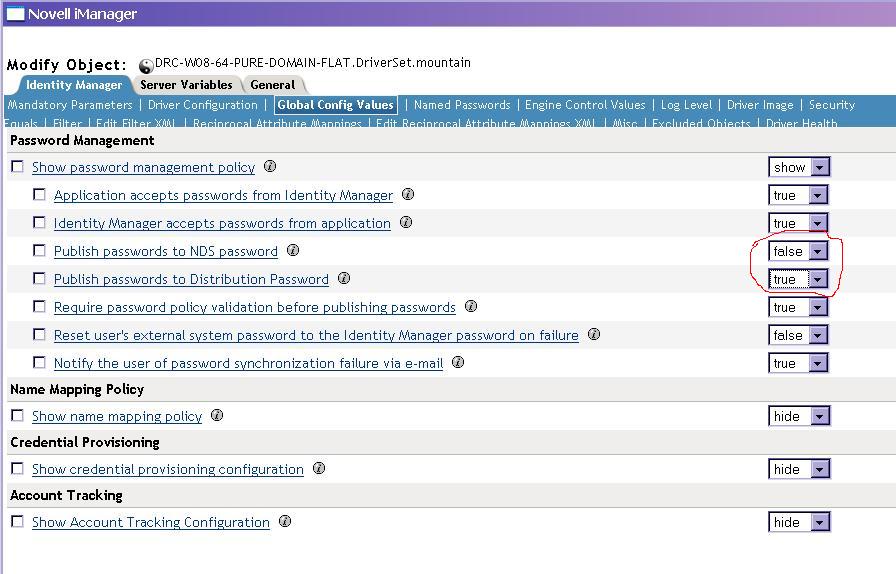Open Engine Control Values page
Image resolution: width=896 pixels, height=574 pixels.
click(585, 105)
